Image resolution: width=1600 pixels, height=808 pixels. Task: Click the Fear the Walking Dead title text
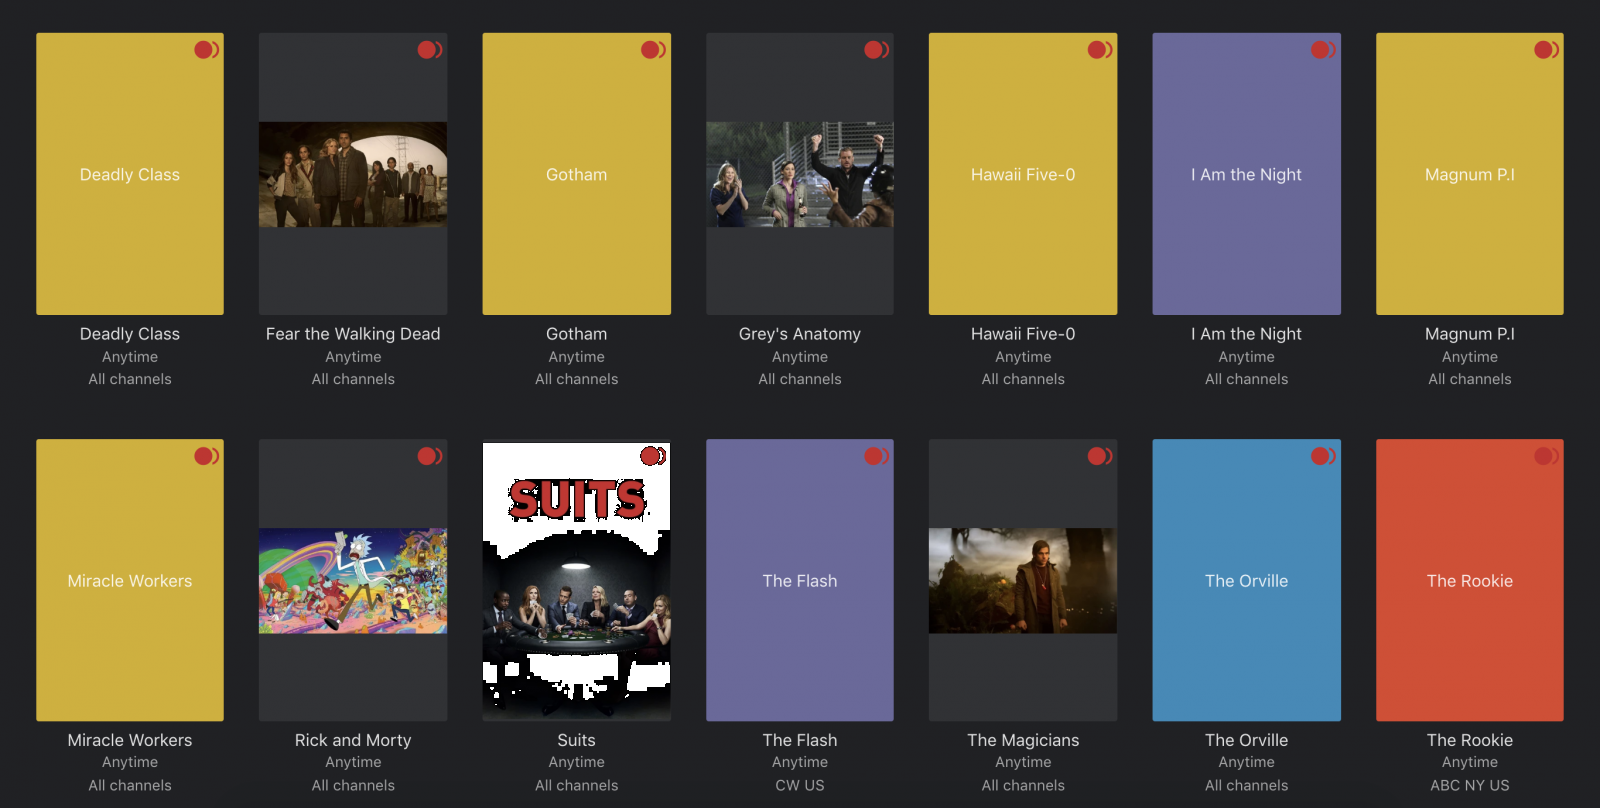tap(353, 334)
